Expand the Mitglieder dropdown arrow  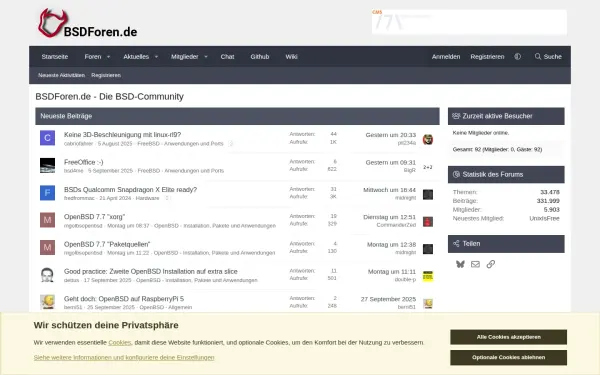(x=206, y=57)
